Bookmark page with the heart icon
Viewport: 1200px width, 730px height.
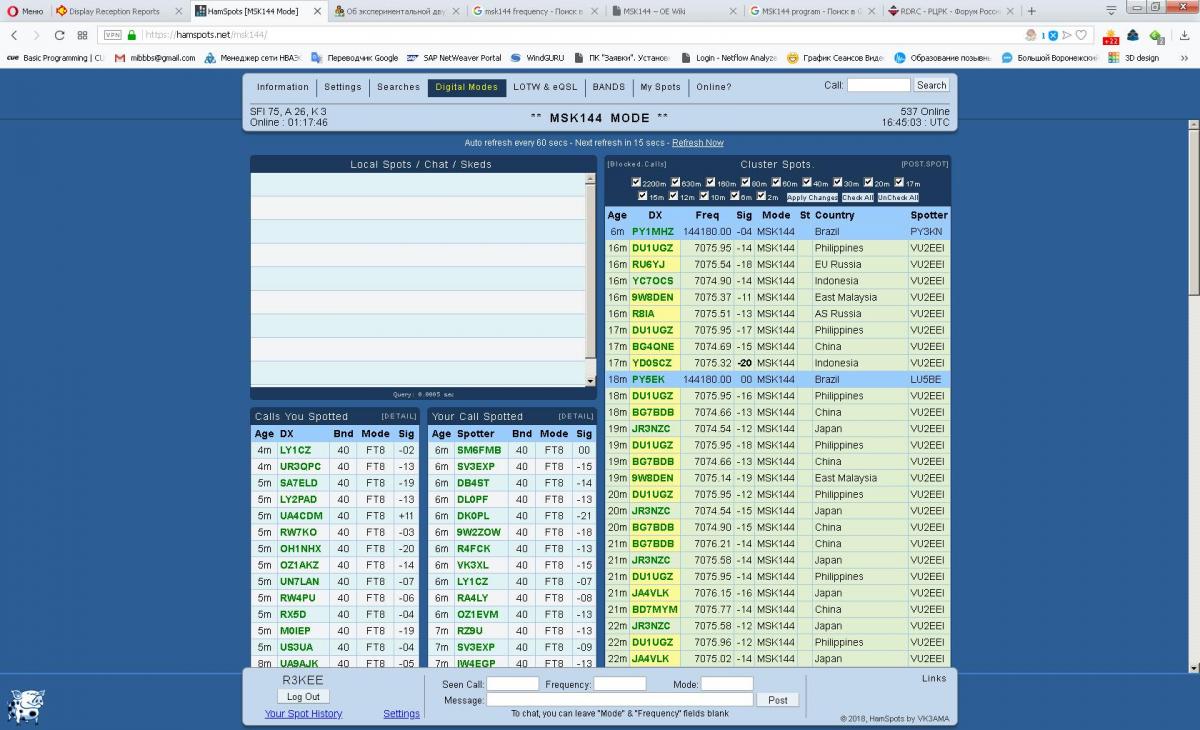click(1081, 35)
